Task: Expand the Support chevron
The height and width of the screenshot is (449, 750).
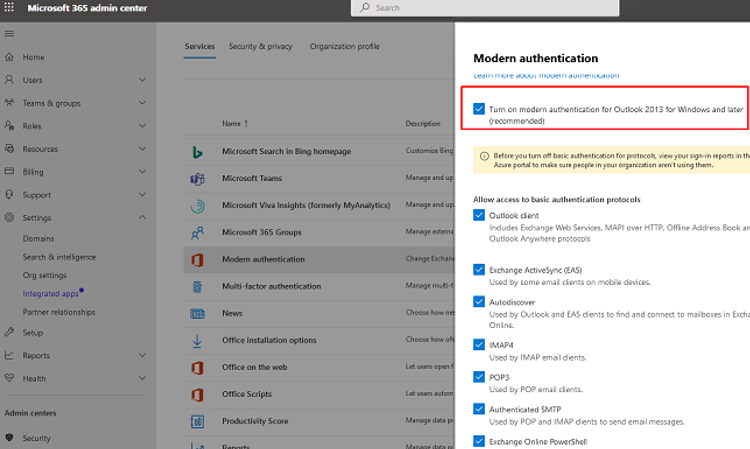Action: [x=142, y=194]
